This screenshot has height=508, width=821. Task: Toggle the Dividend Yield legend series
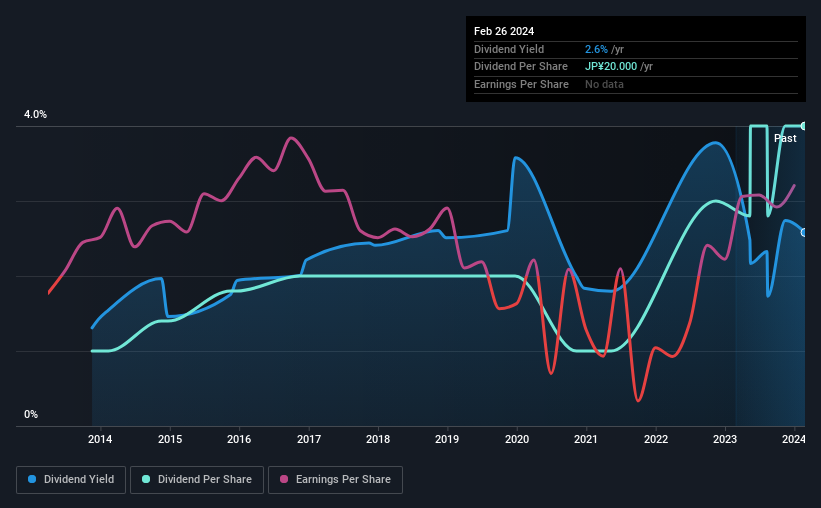coord(71,479)
